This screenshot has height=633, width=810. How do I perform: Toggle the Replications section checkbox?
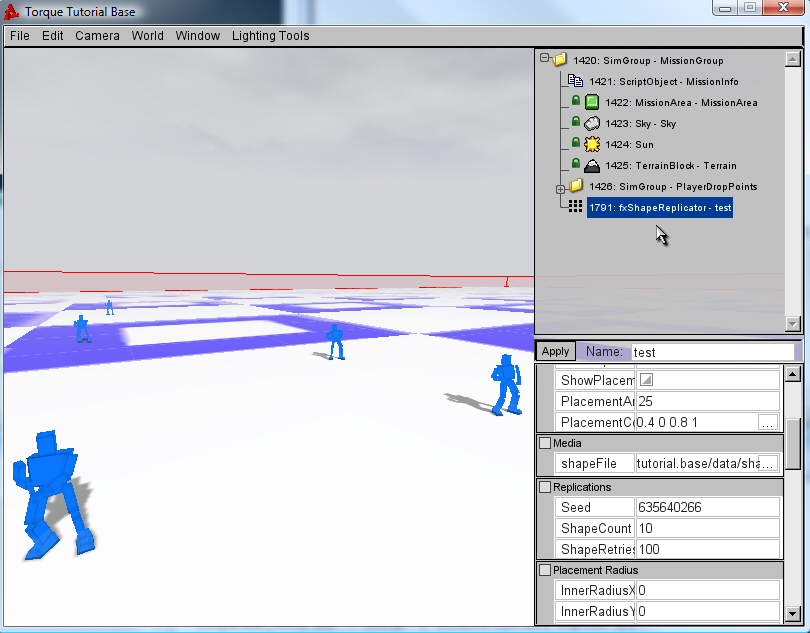[545, 487]
